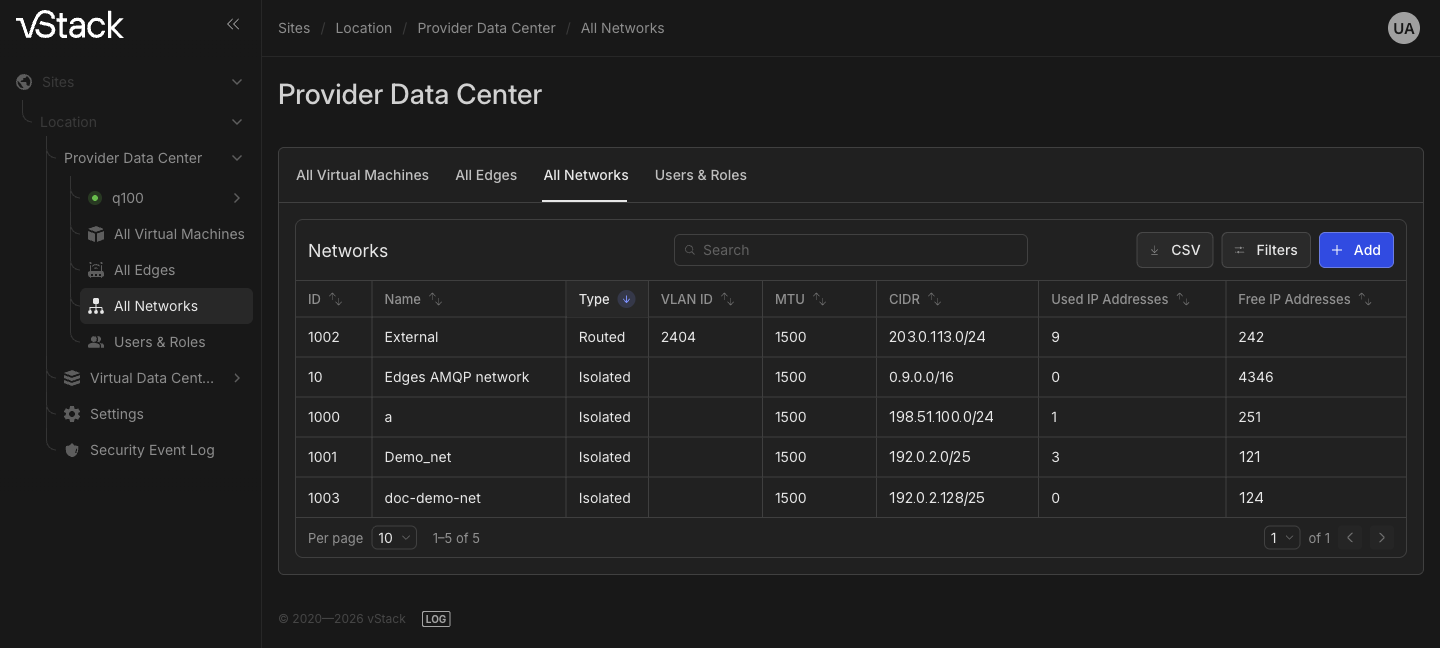Switch to All Edges tab
This screenshot has height=648, width=1440.
(x=486, y=175)
